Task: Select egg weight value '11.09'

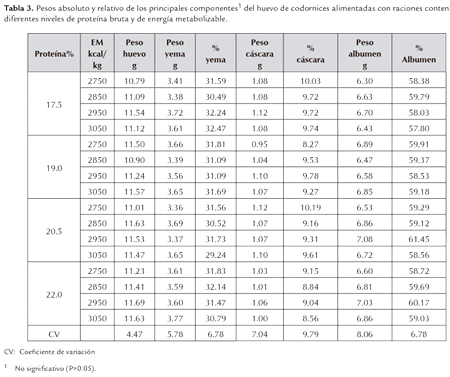Action: click(134, 97)
